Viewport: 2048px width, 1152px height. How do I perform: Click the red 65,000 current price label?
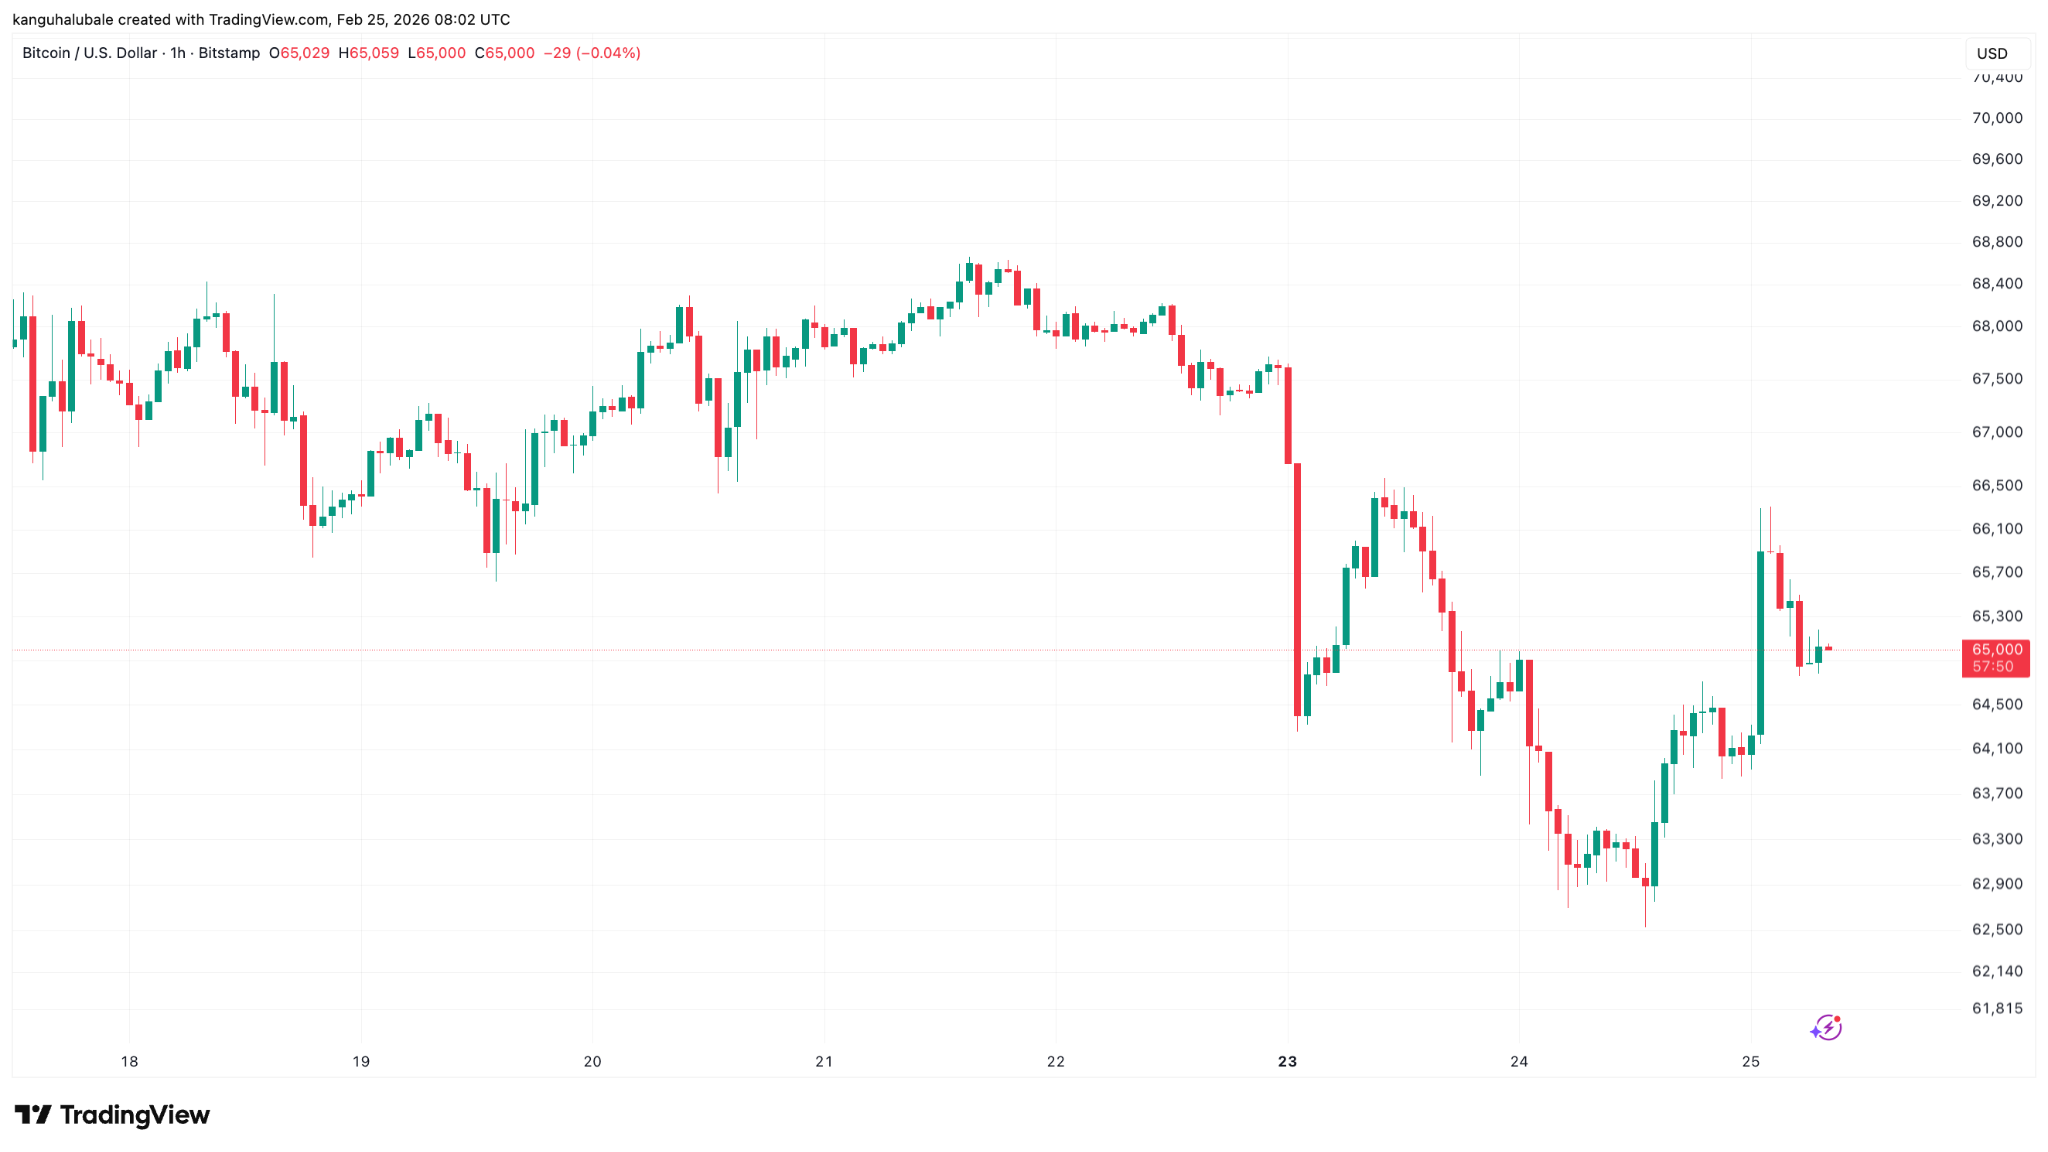1996,650
